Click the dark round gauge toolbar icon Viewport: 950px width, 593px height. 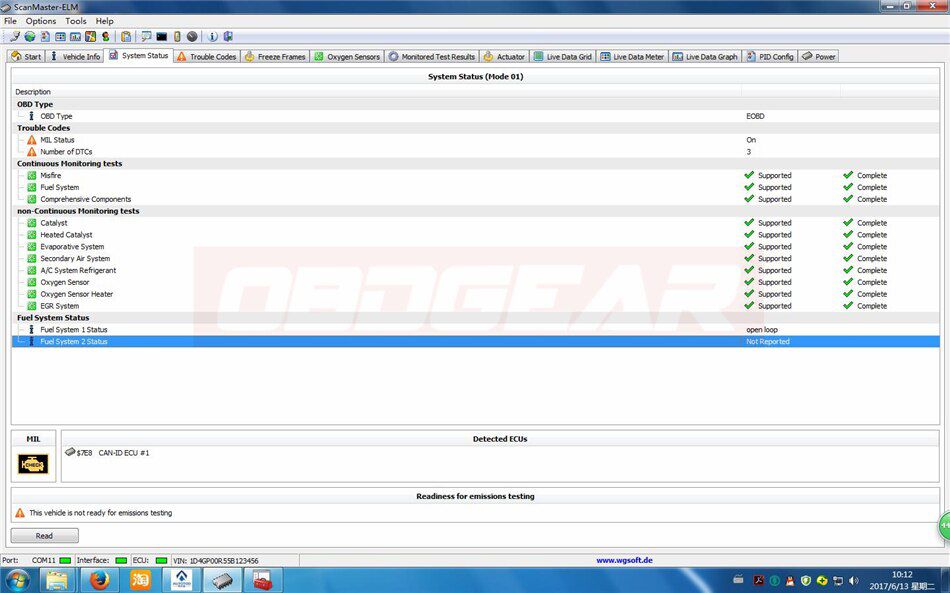point(192,36)
